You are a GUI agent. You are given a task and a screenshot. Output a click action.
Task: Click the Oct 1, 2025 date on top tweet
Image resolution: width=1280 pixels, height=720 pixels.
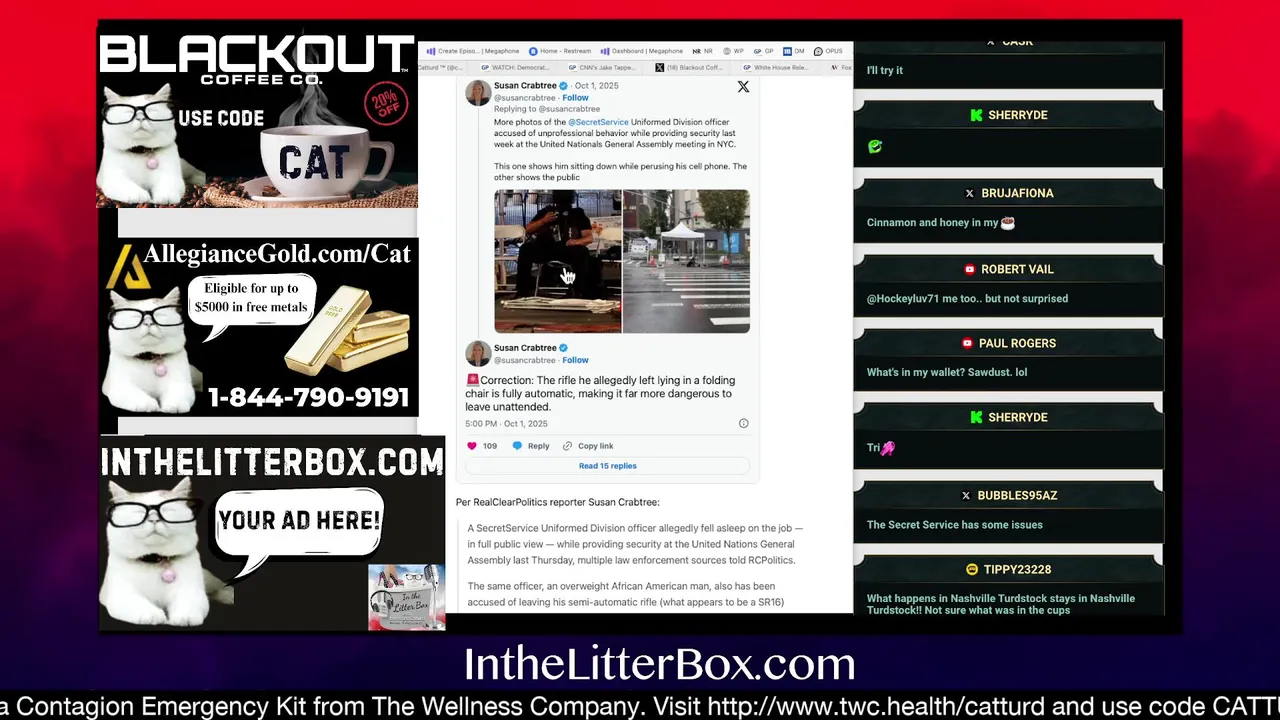point(597,86)
